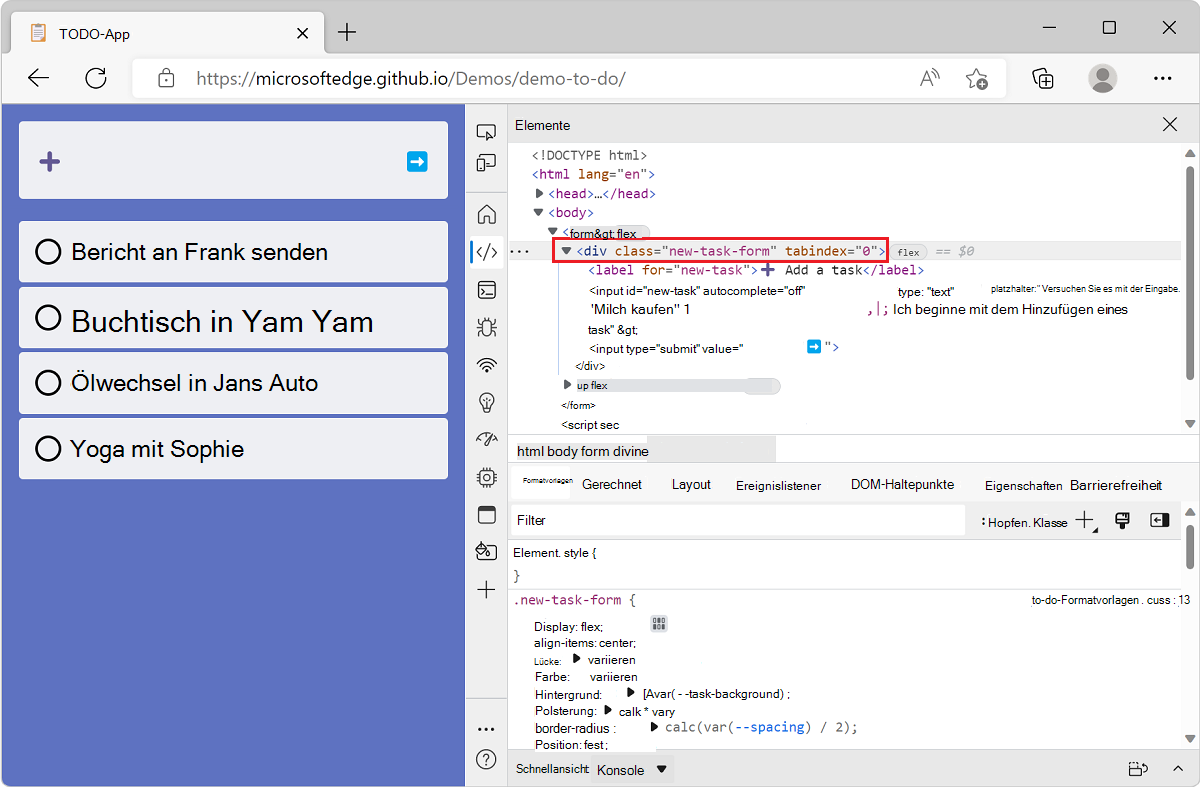Open the Elemente panel via </> icon
The height and width of the screenshot is (787, 1200).
[x=486, y=251]
